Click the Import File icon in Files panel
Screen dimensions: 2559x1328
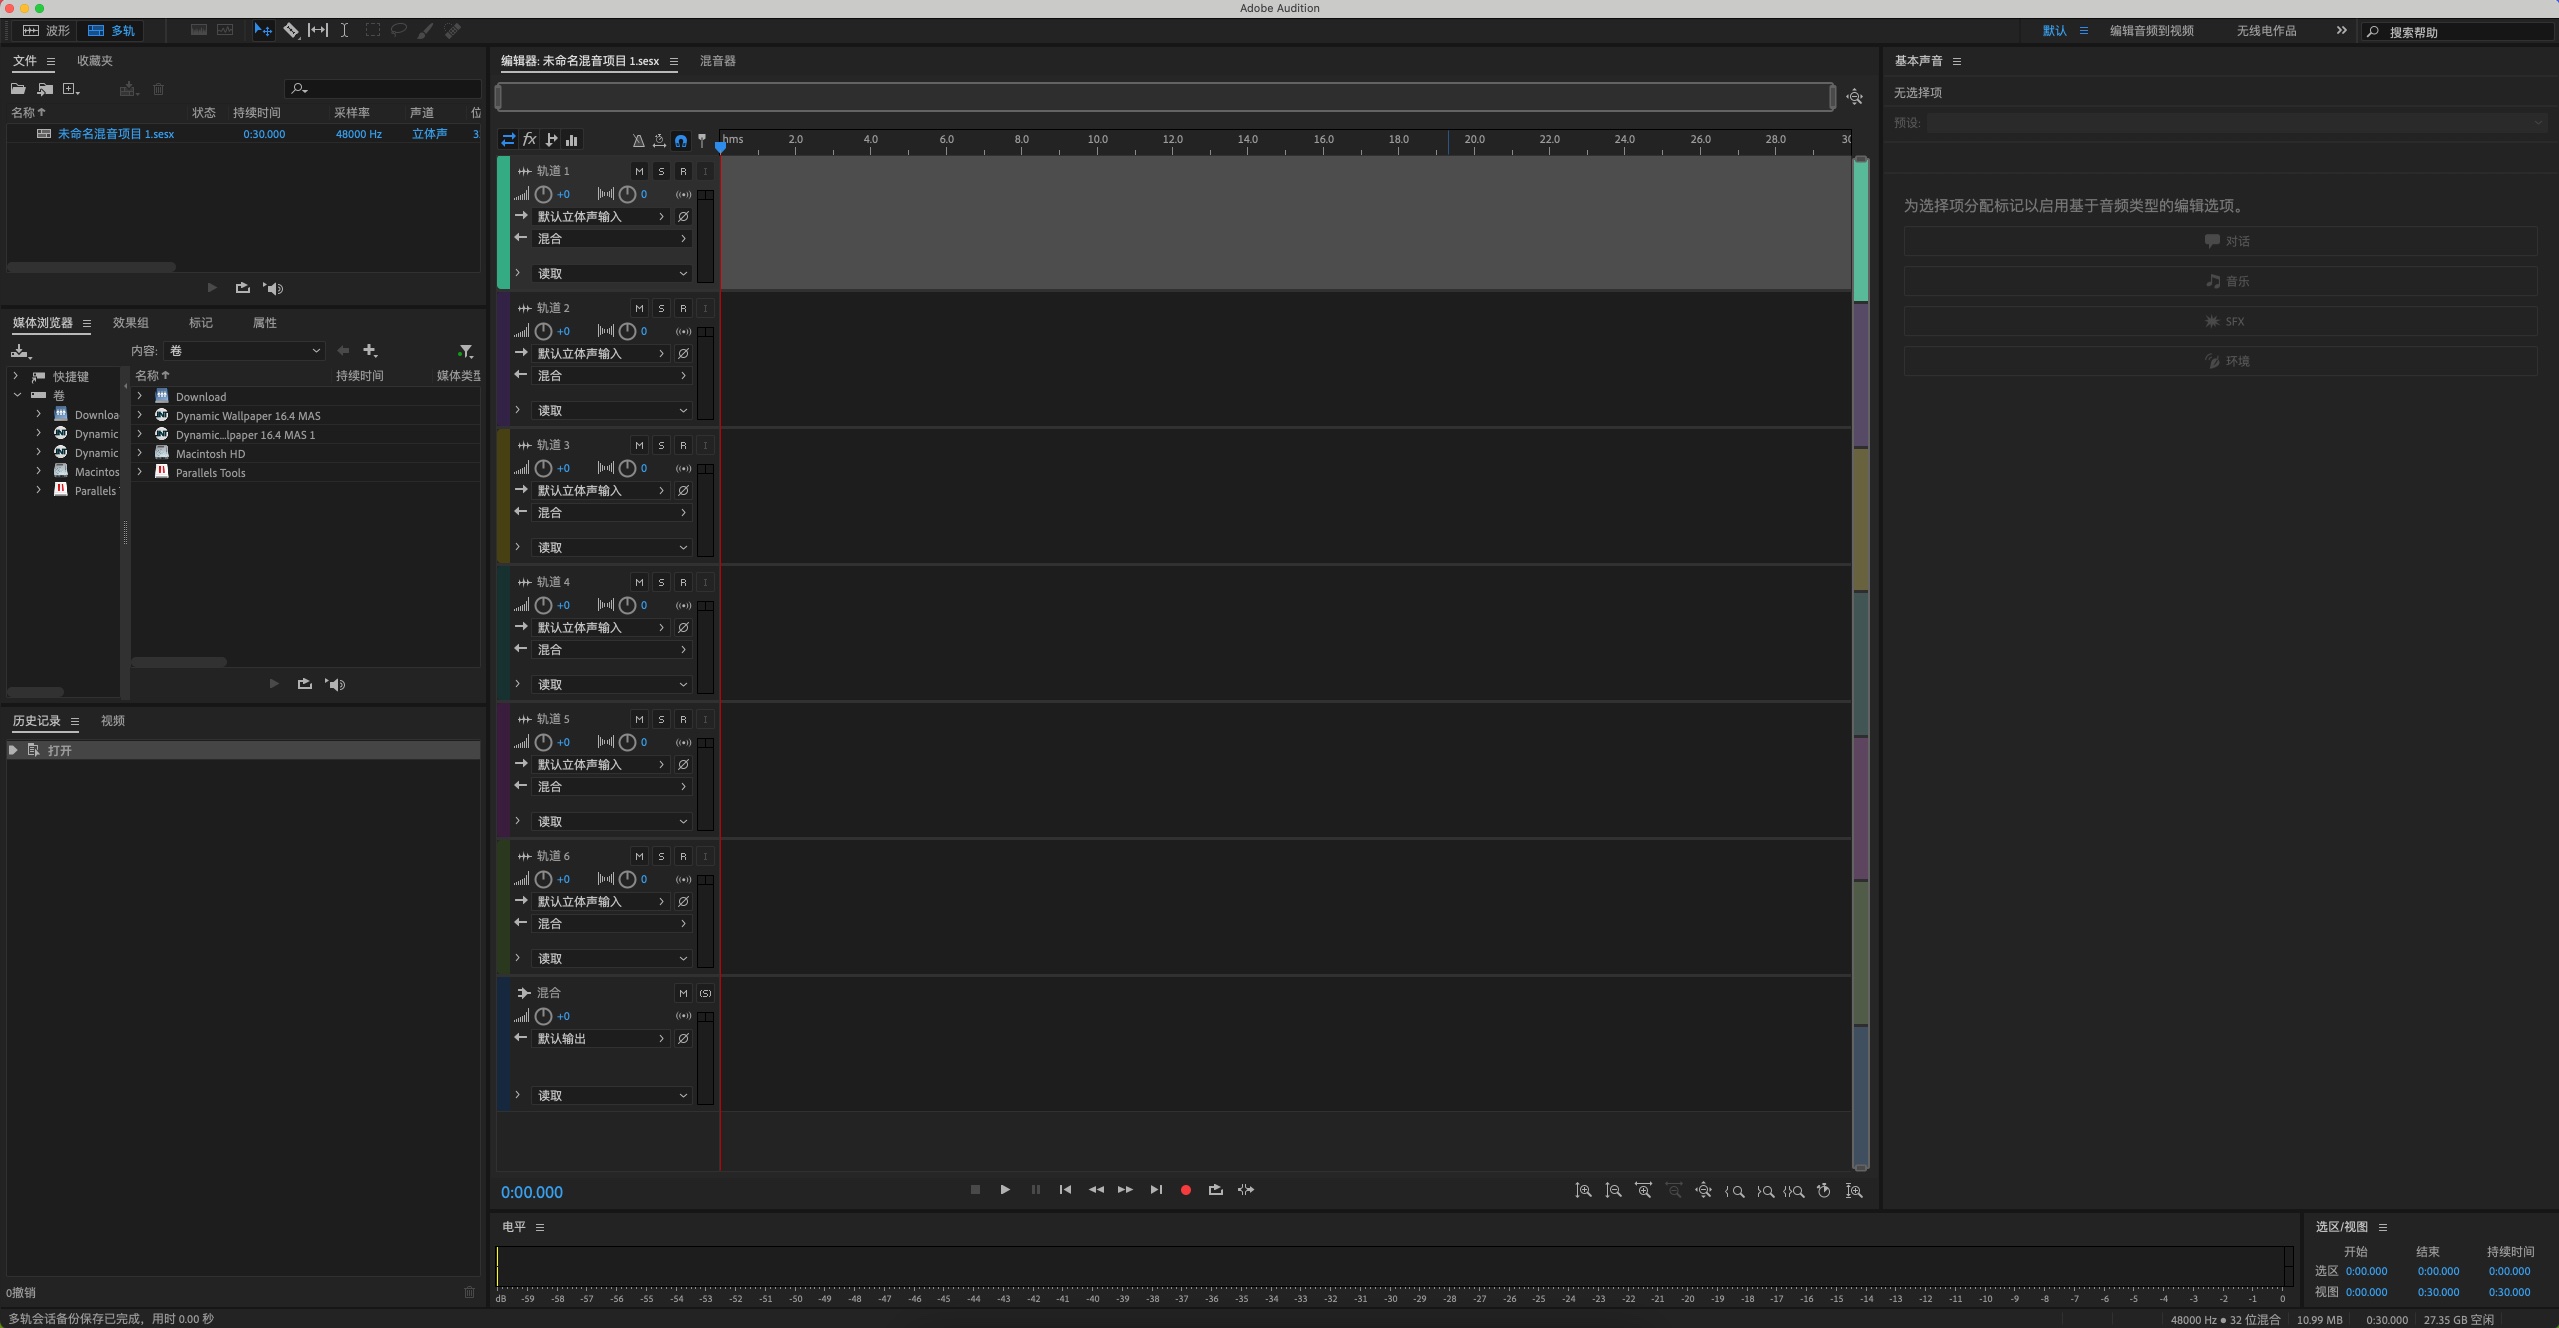(45, 89)
